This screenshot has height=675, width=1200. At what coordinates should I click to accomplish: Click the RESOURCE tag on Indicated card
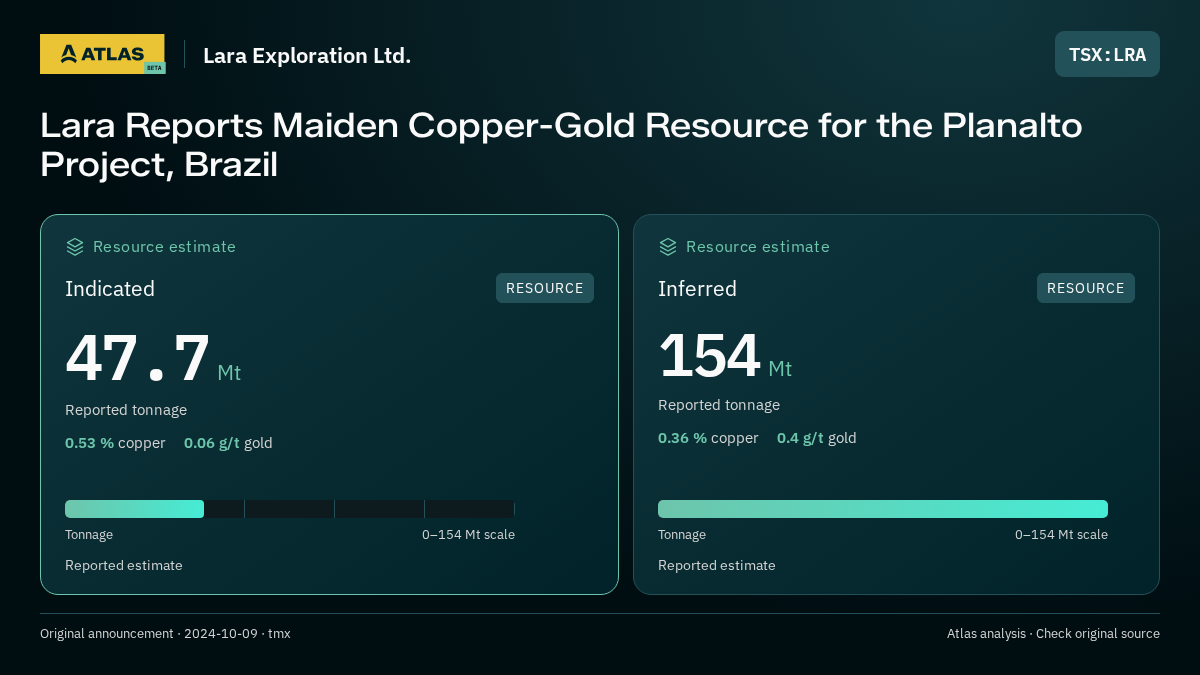[x=545, y=288]
